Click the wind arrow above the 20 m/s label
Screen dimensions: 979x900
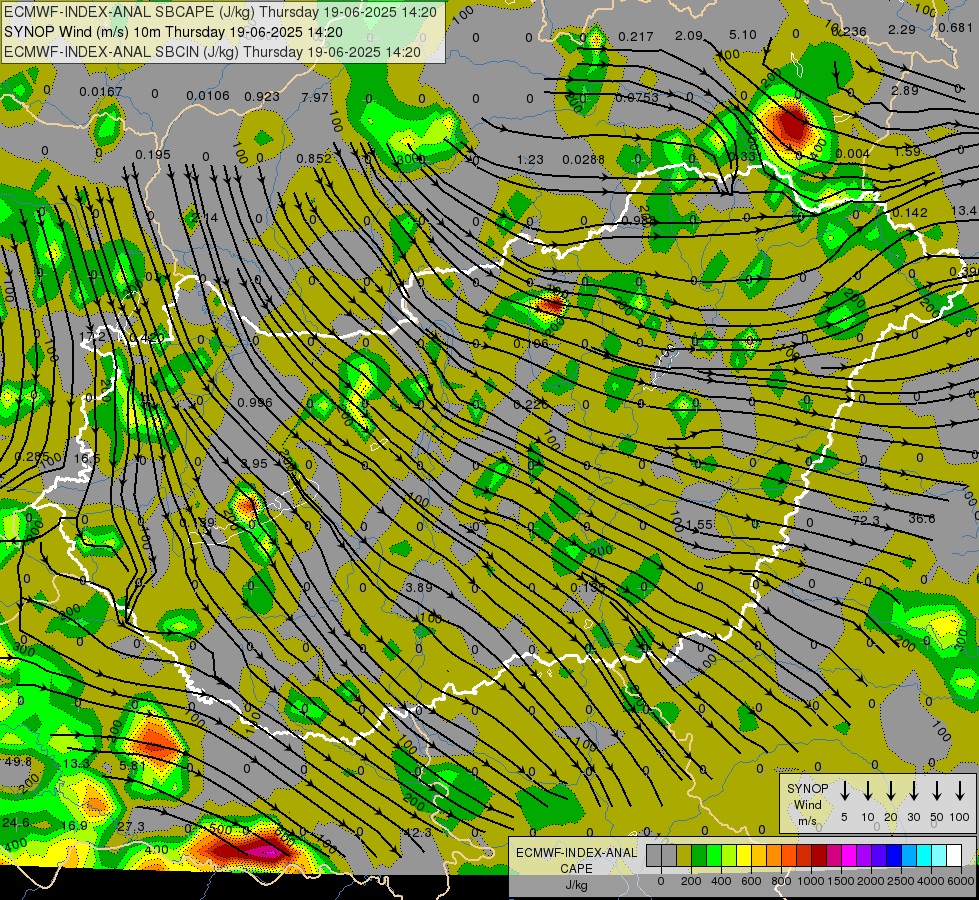pyautogui.click(x=891, y=791)
